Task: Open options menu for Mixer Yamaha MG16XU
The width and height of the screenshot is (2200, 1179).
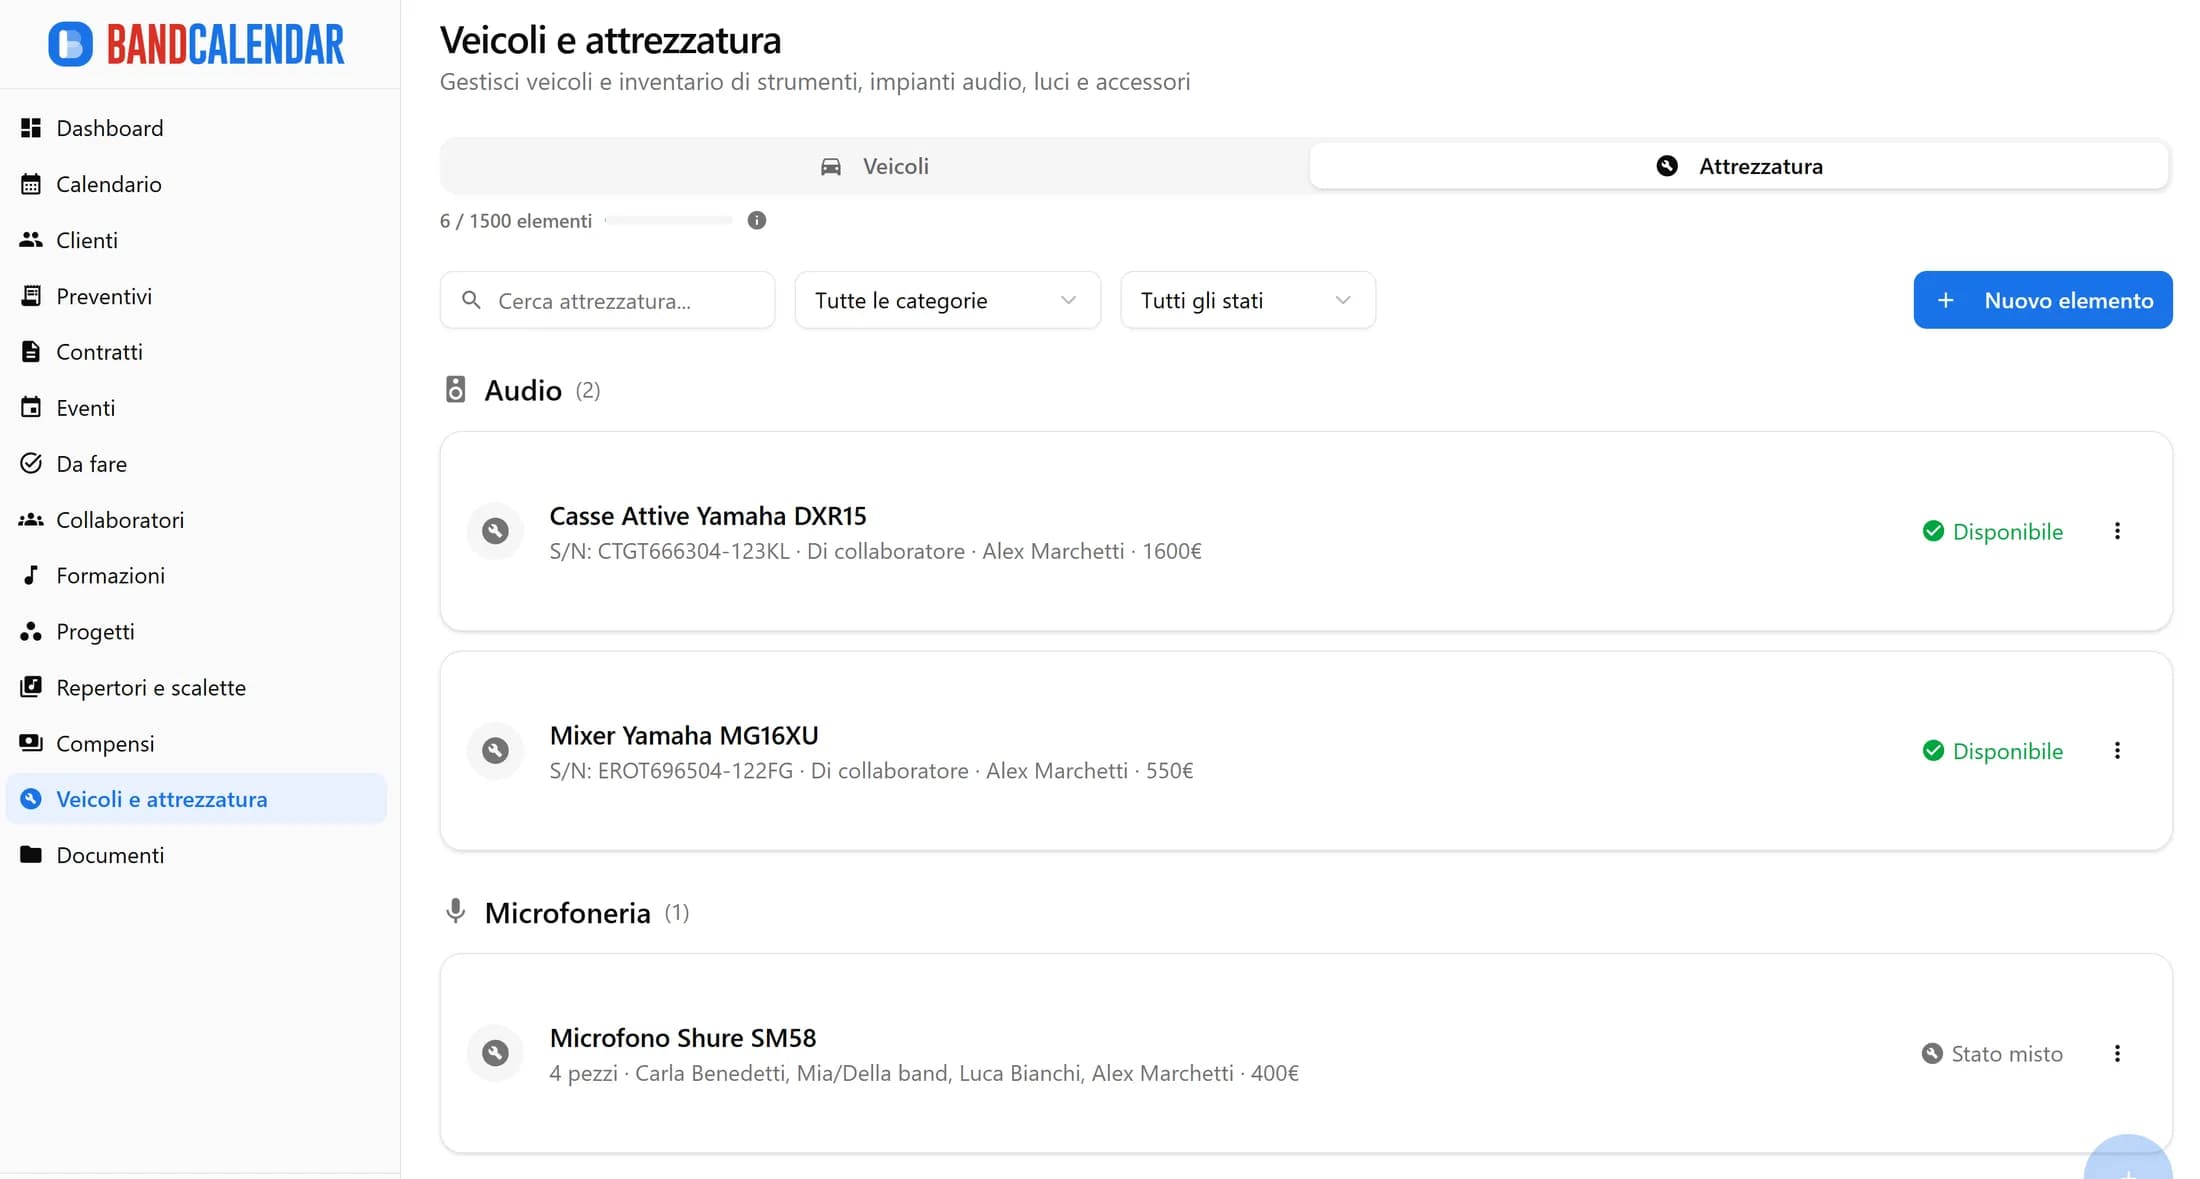Action: point(2117,750)
